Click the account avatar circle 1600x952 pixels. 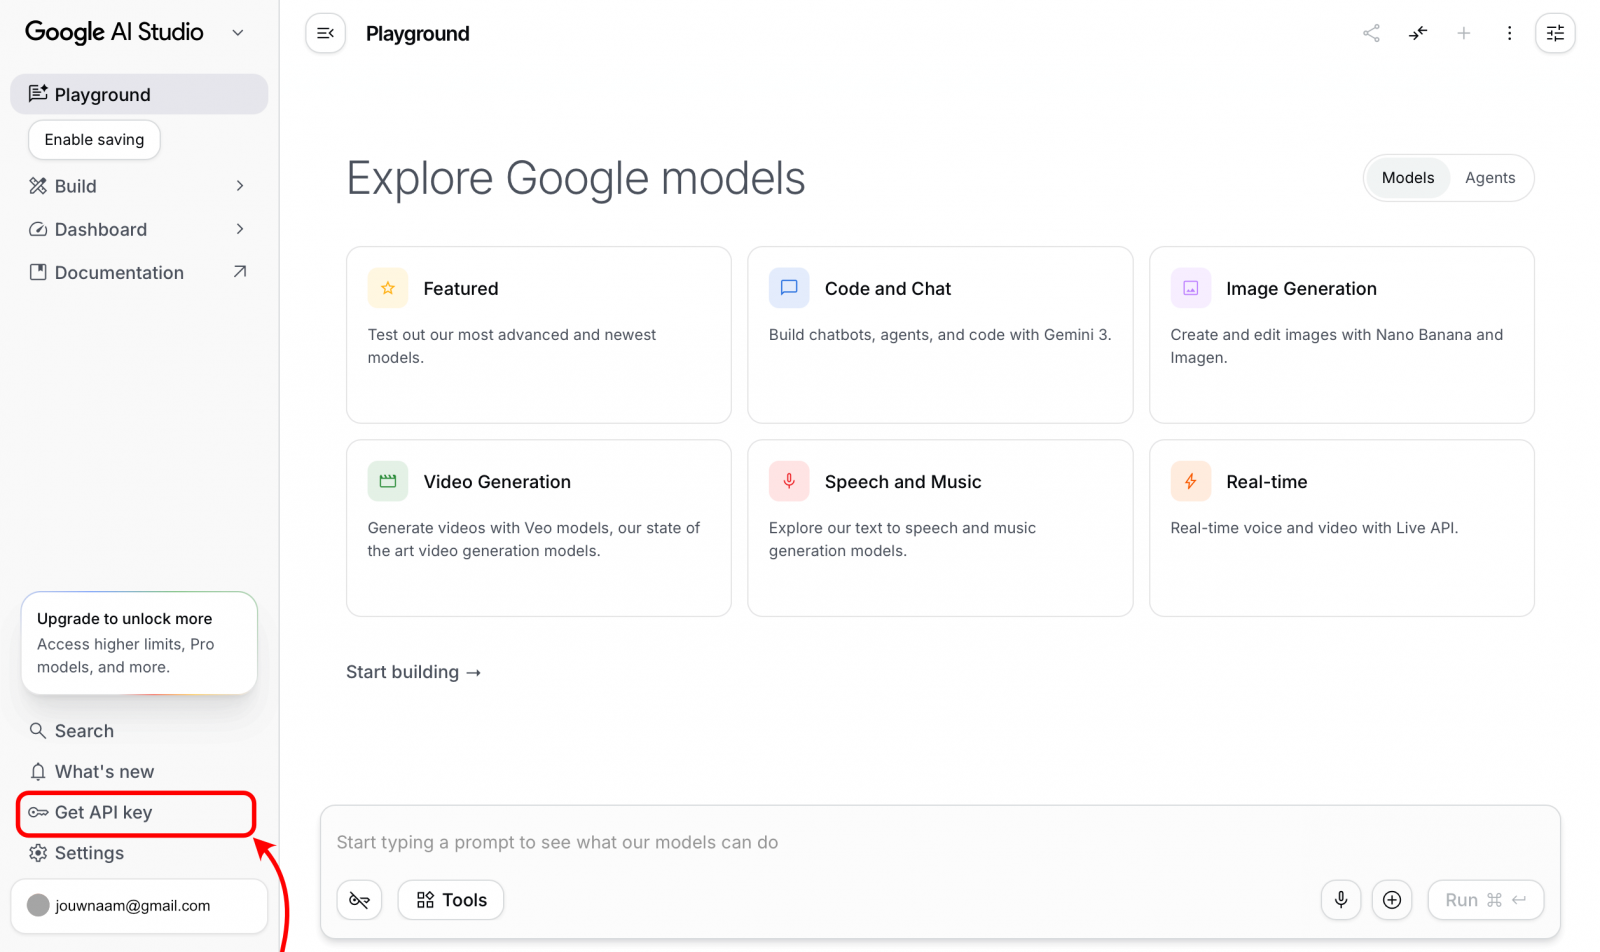tap(38, 905)
